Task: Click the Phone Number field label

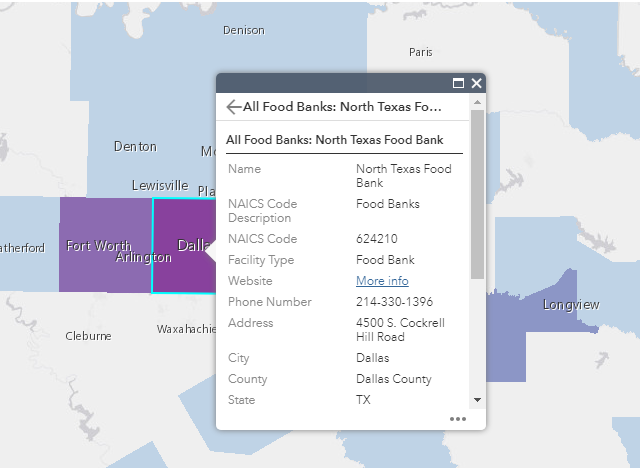Action: point(270,302)
